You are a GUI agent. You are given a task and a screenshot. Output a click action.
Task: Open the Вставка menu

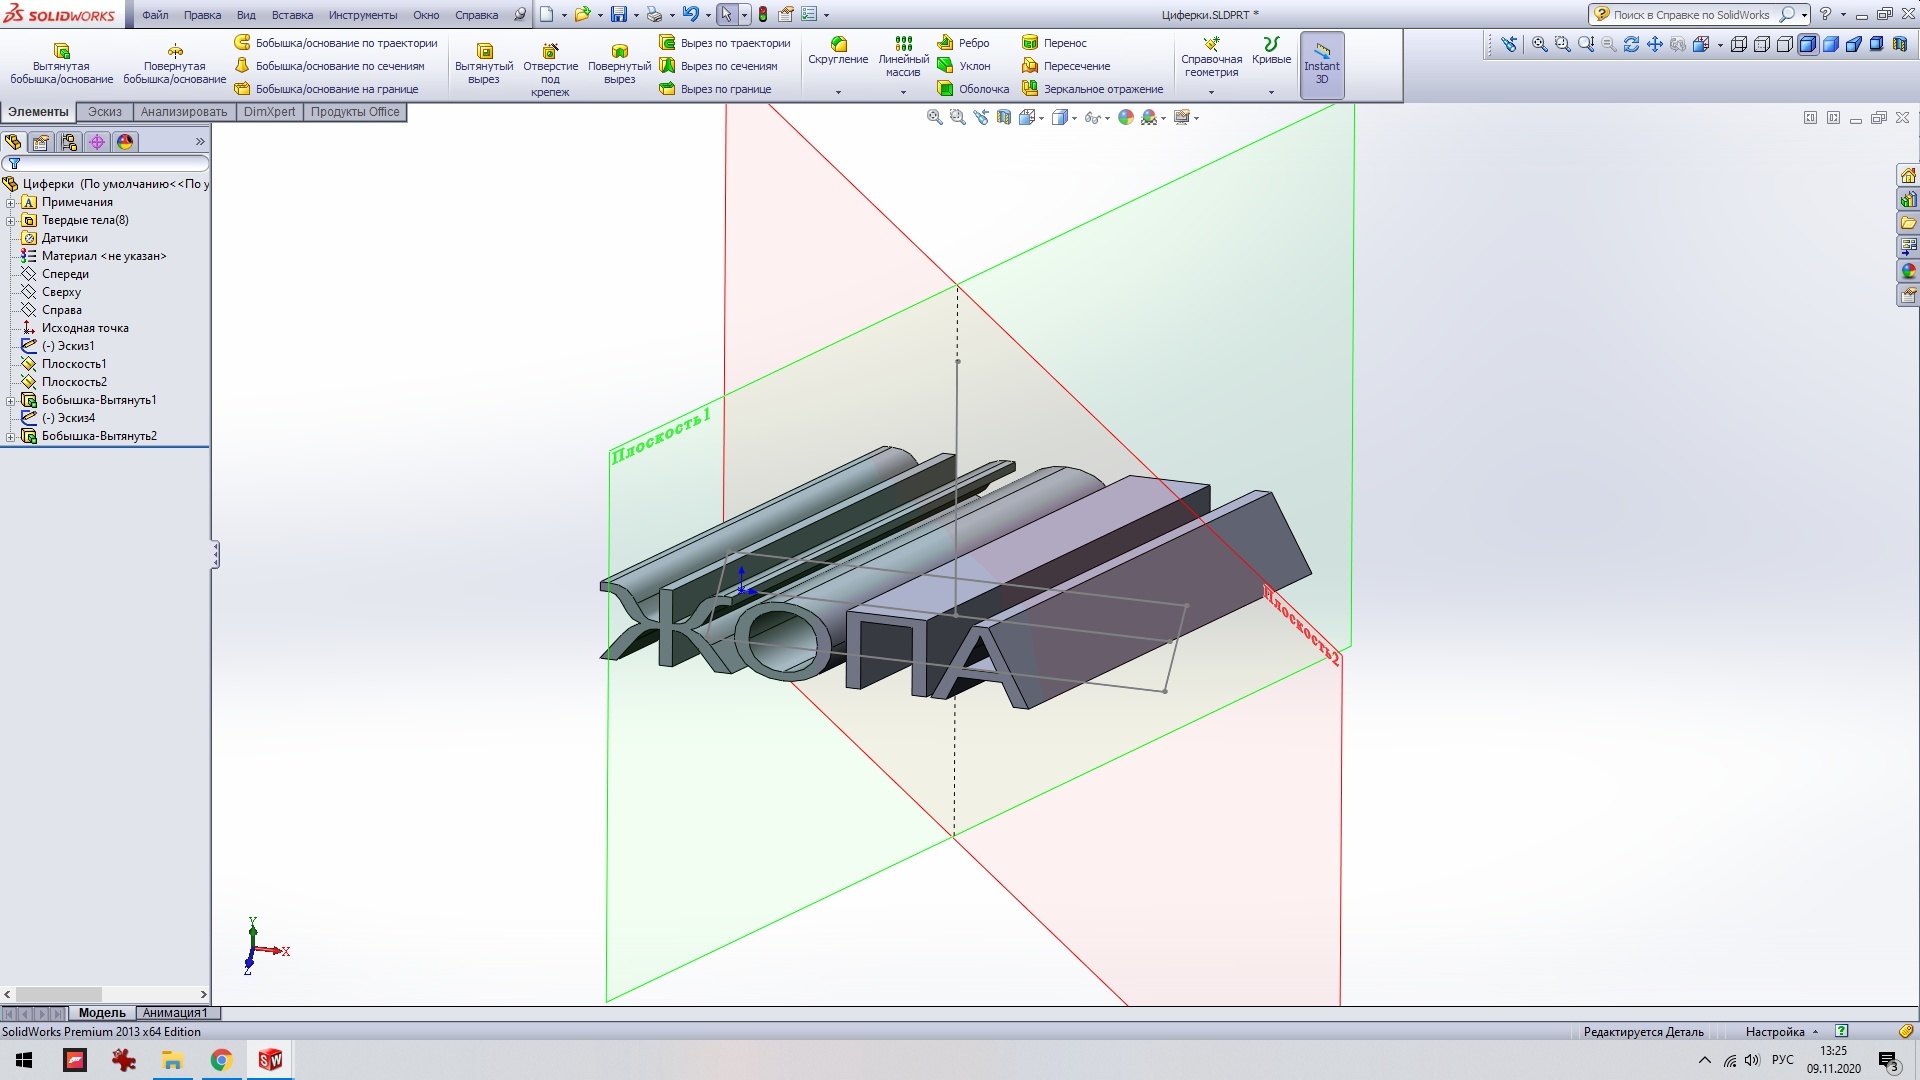point(292,15)
